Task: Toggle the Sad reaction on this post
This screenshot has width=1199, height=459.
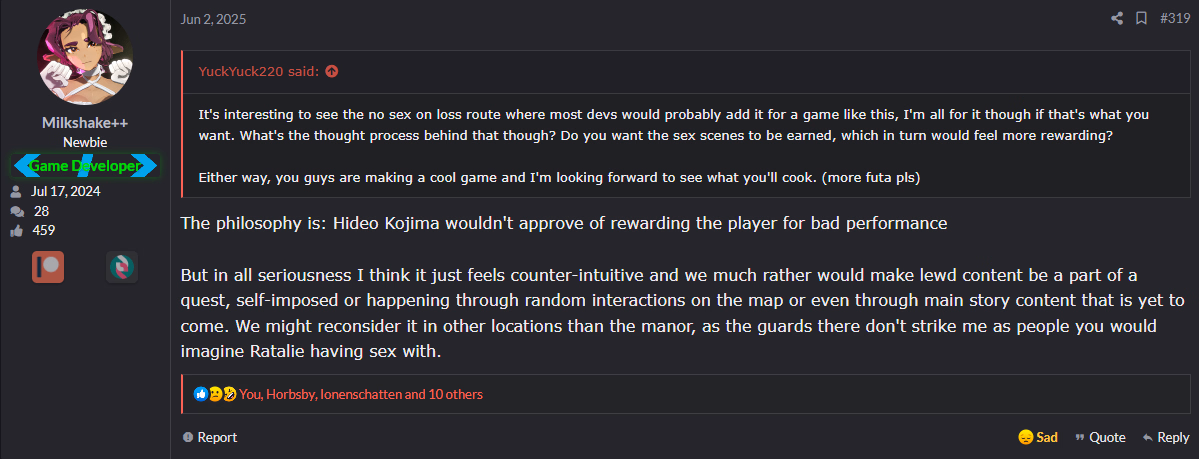Action: pyautogui.click(x=1037, y=437)
